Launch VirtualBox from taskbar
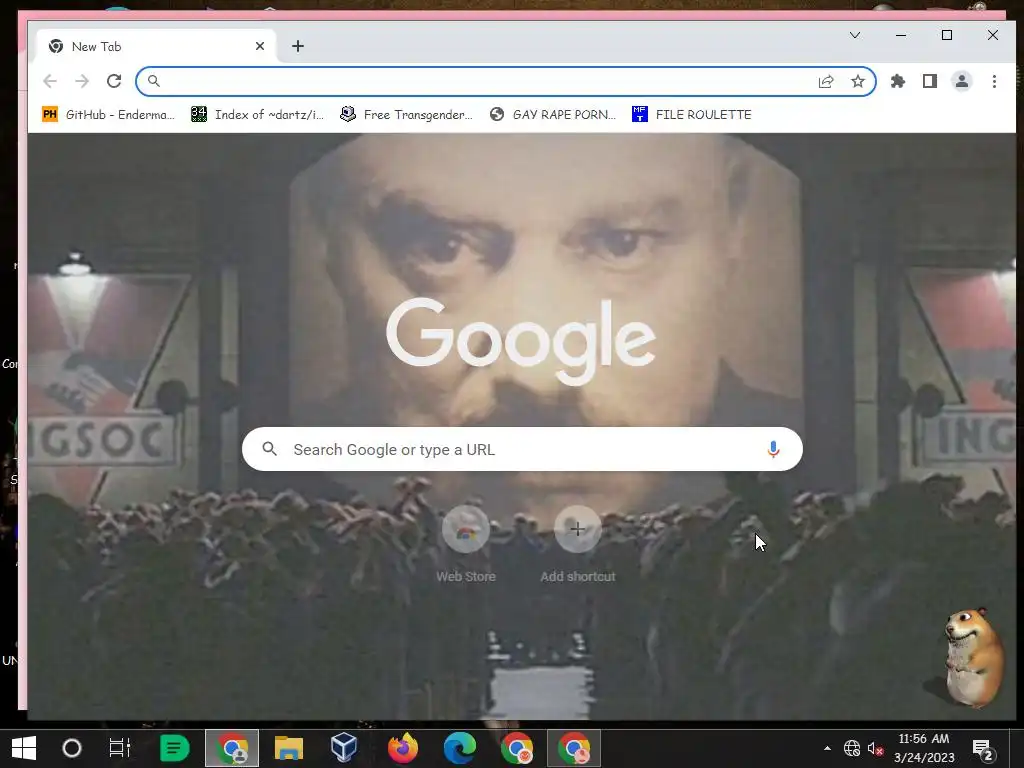Screen dimensions: 1024x768 (344, 748)
